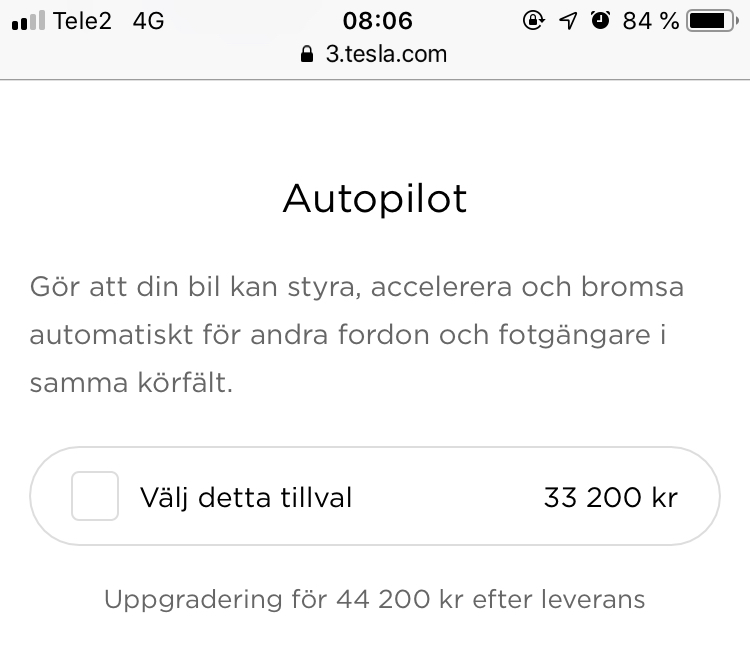Tap the 33 200 kr price
This screenshot has width=750, height=655.
click(x=611, y=497)
